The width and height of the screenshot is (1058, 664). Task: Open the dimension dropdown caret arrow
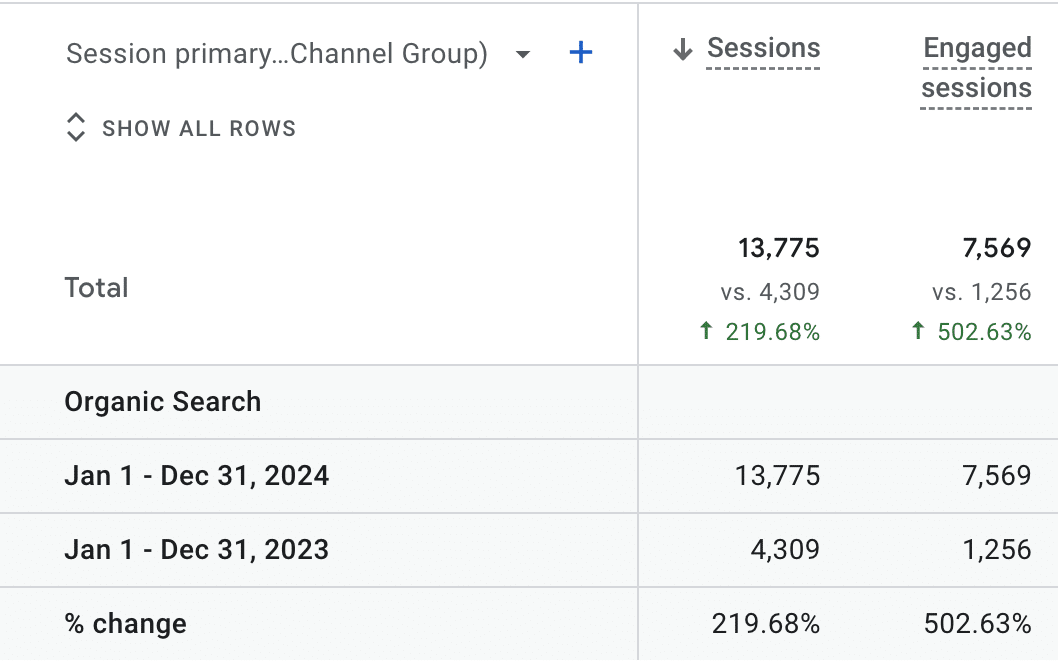522,54
